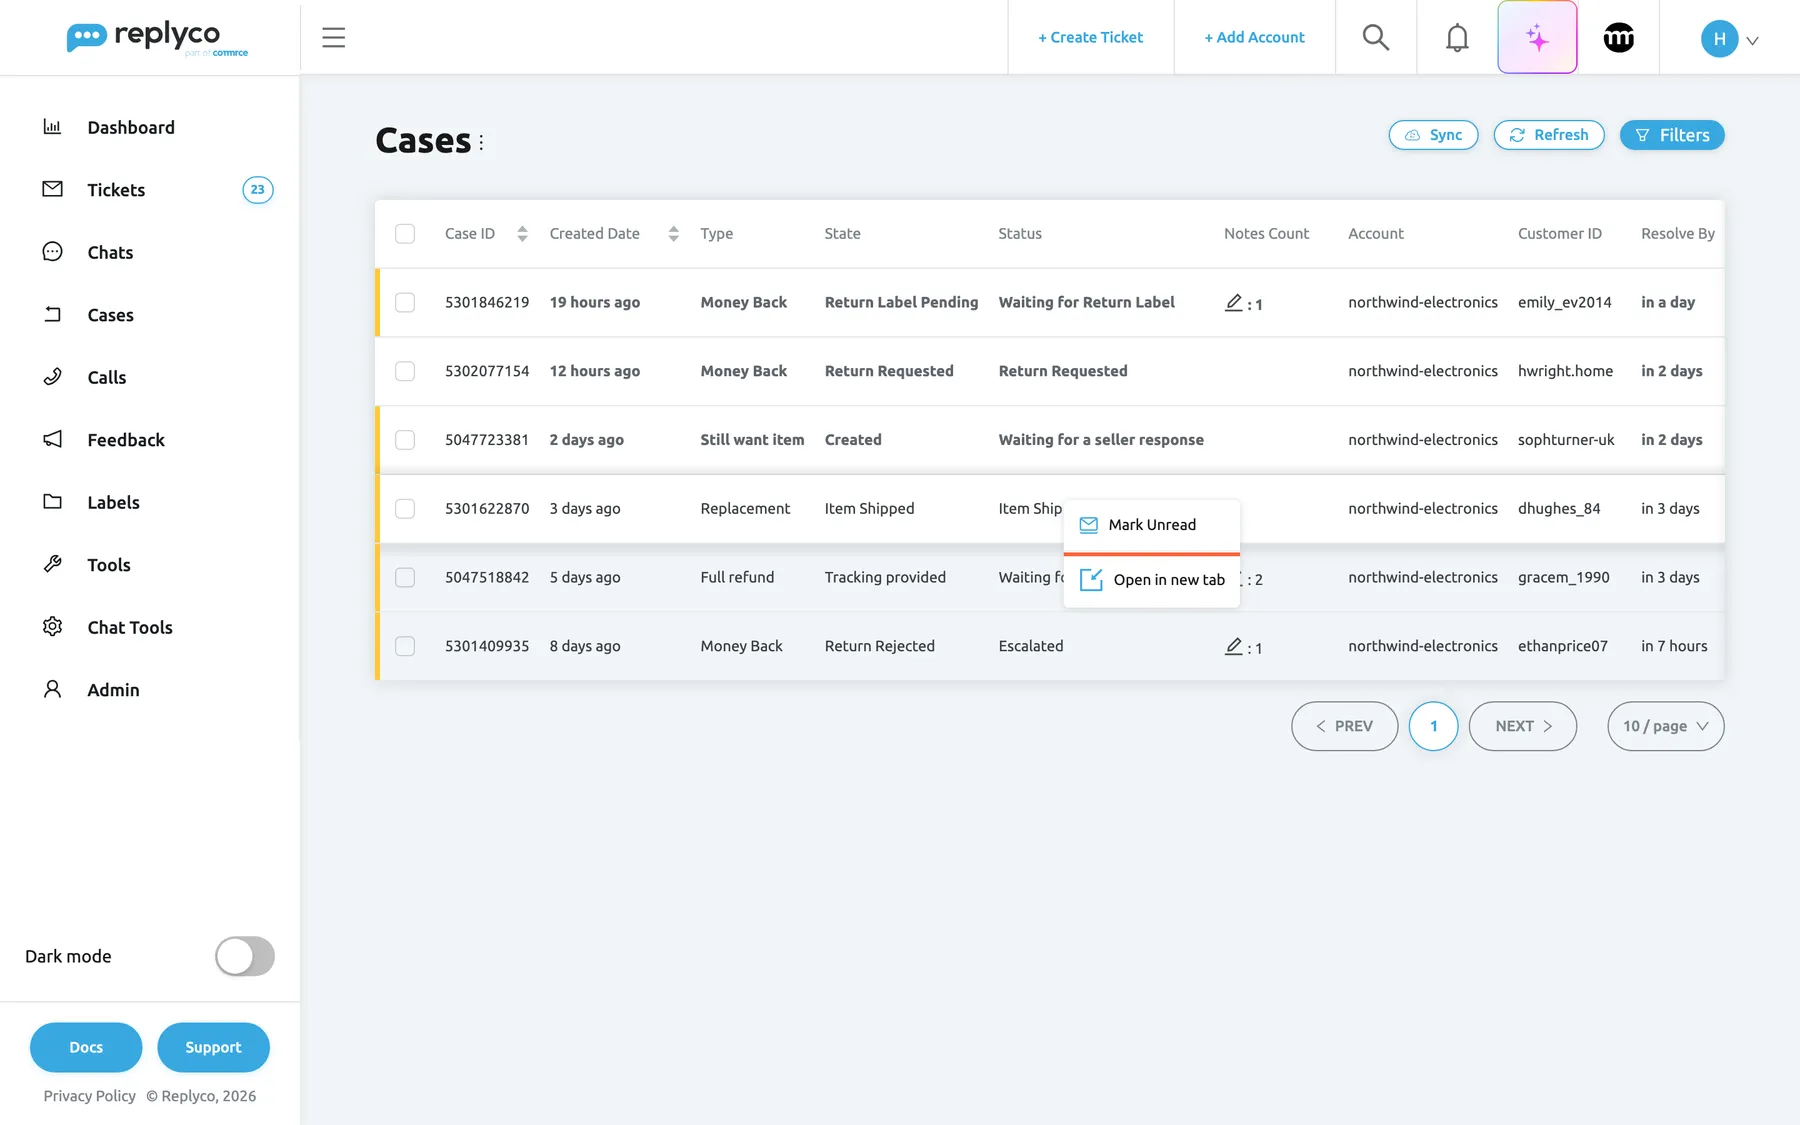Open the H user avatar

1719,39
